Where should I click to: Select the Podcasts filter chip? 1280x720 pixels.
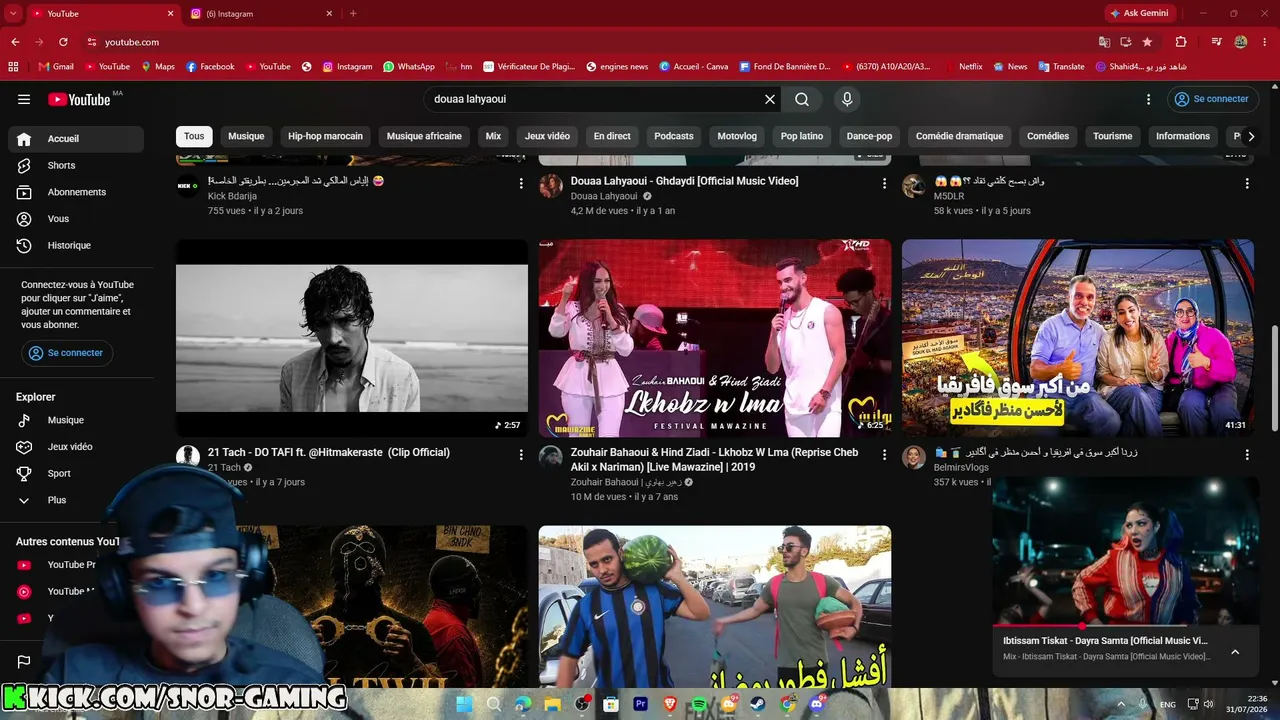click(x=674, y=136)
